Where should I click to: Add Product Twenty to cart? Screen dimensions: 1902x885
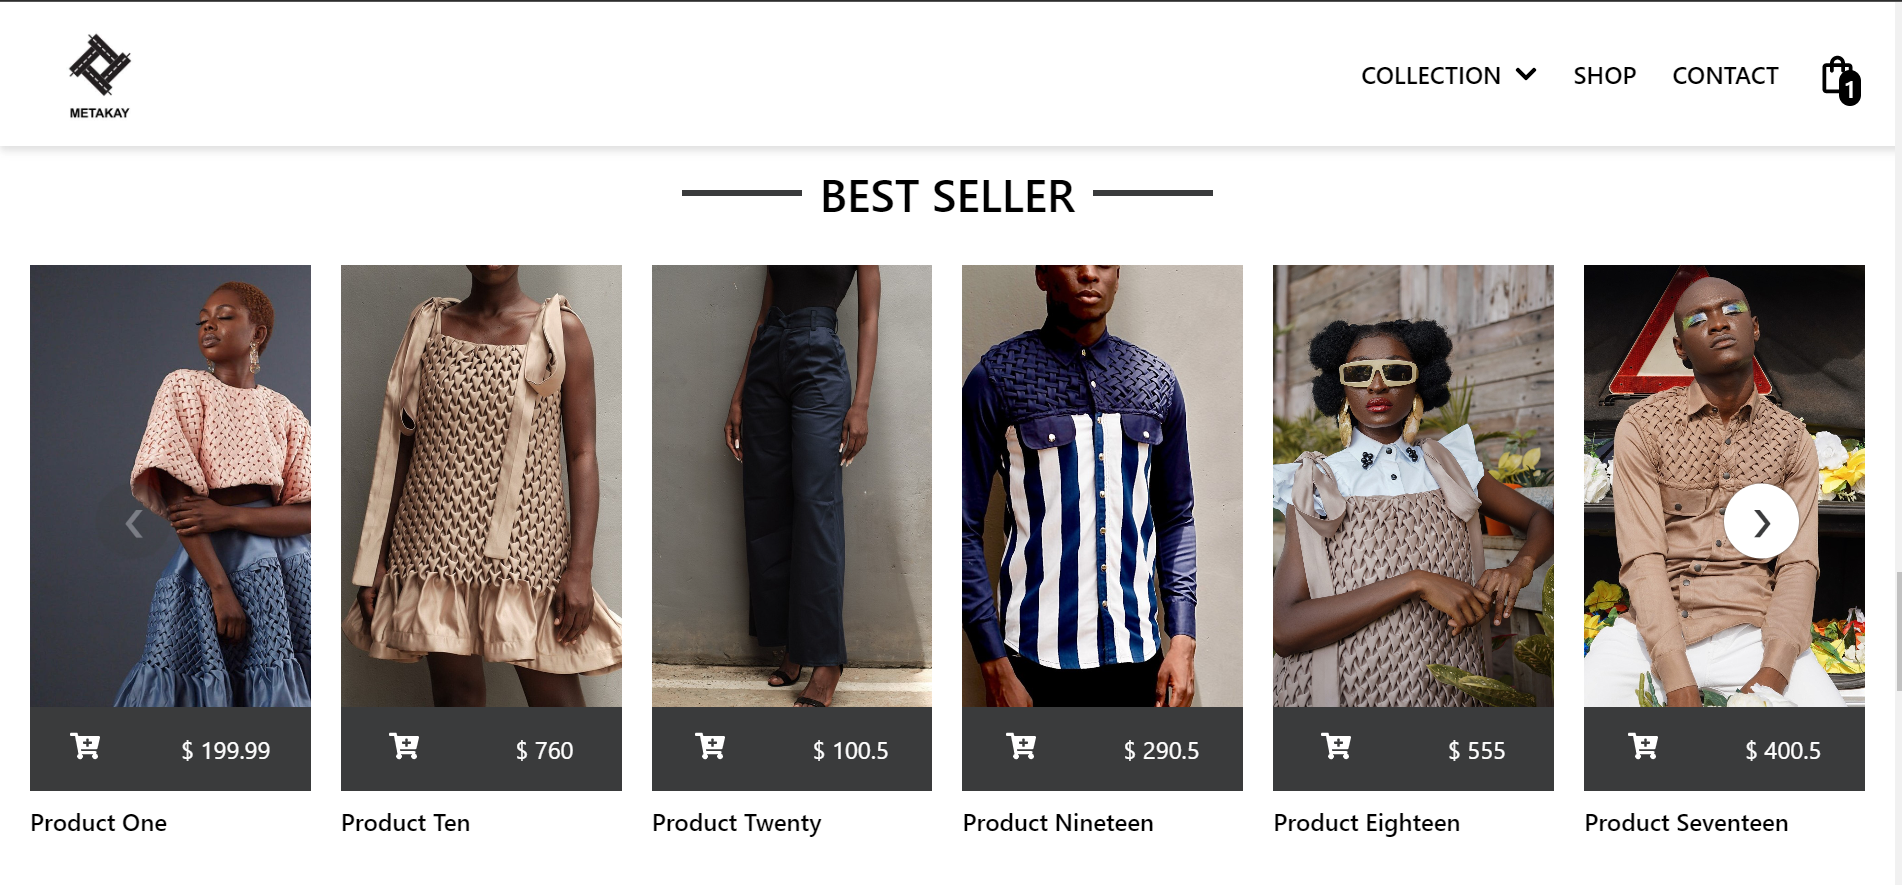coord(710,747)
